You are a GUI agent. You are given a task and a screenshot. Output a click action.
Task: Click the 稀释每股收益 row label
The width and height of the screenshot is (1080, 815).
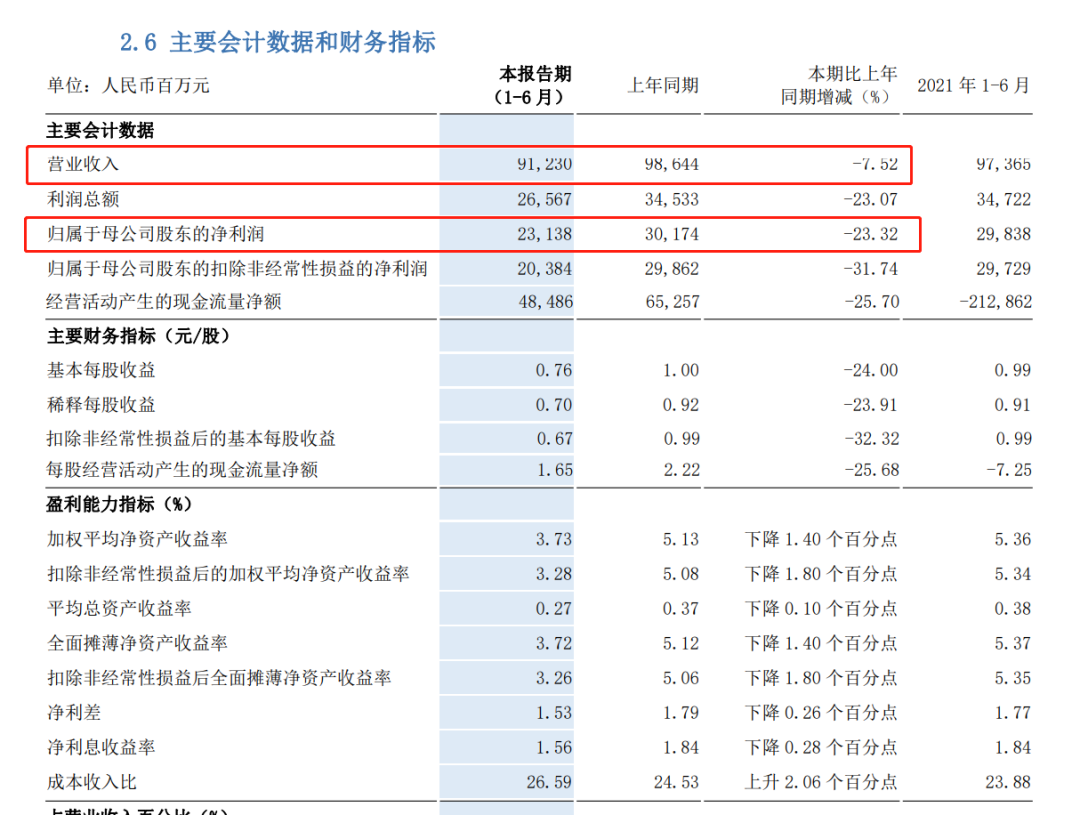click(x=101, y=405)
